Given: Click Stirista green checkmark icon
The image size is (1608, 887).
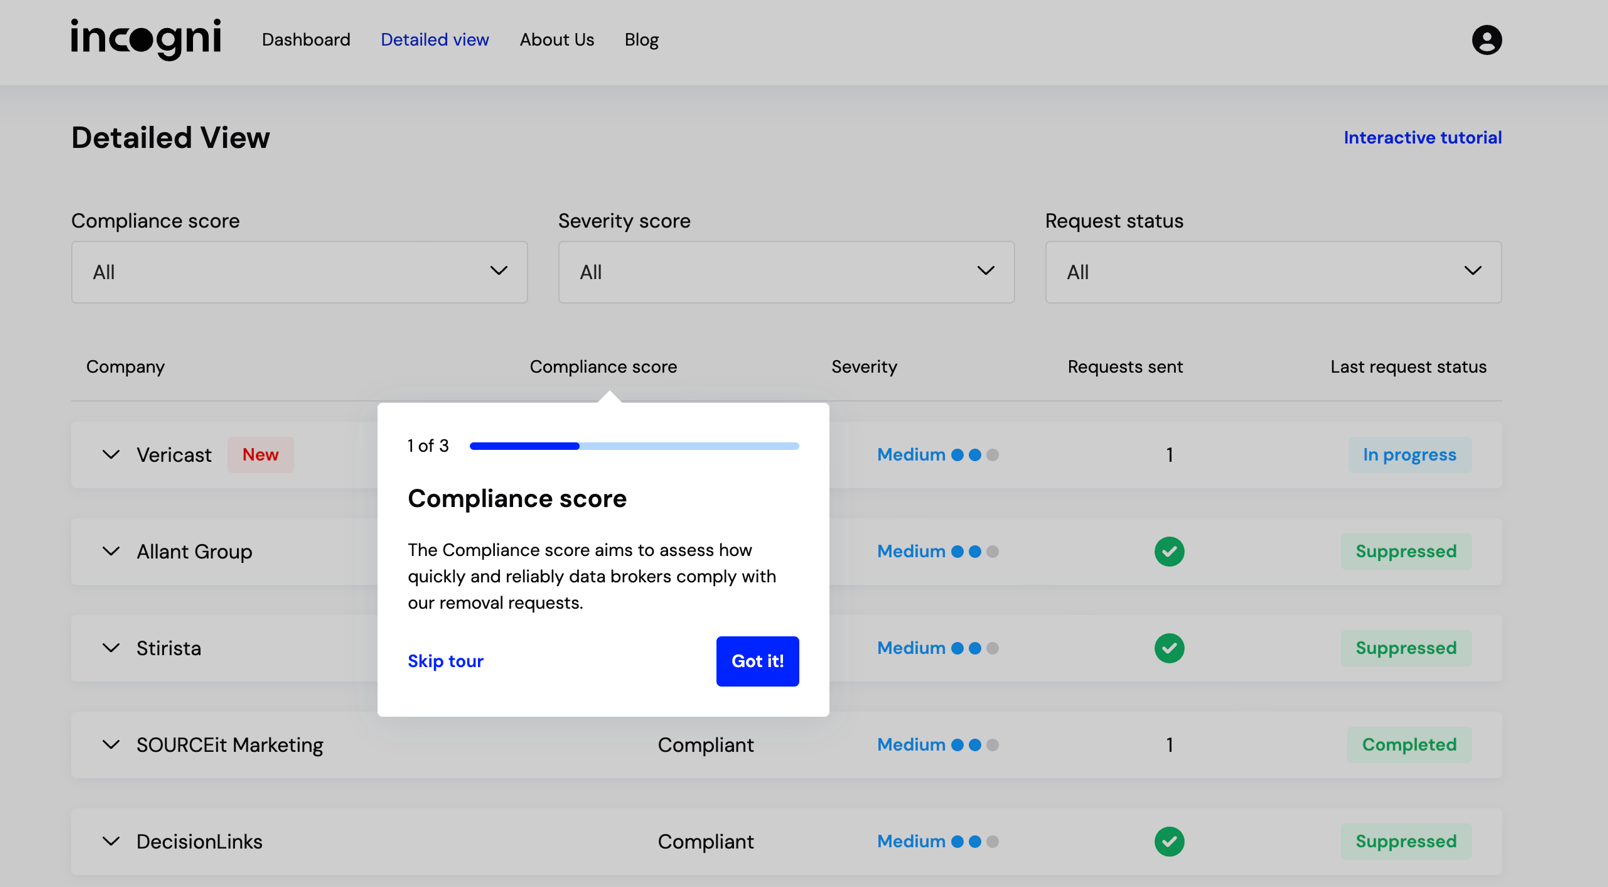Looking at the screenshot, I should (x=1169, y=648).
